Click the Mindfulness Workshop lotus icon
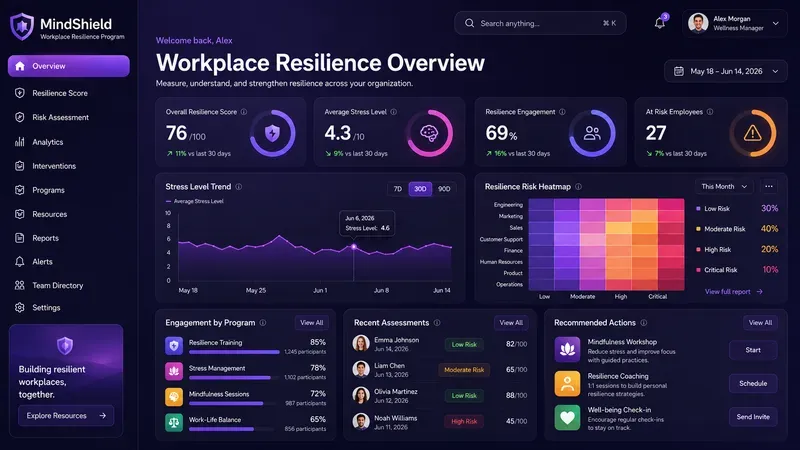The width and height of the screenshot is (800, 450). [x=567, y=349]
